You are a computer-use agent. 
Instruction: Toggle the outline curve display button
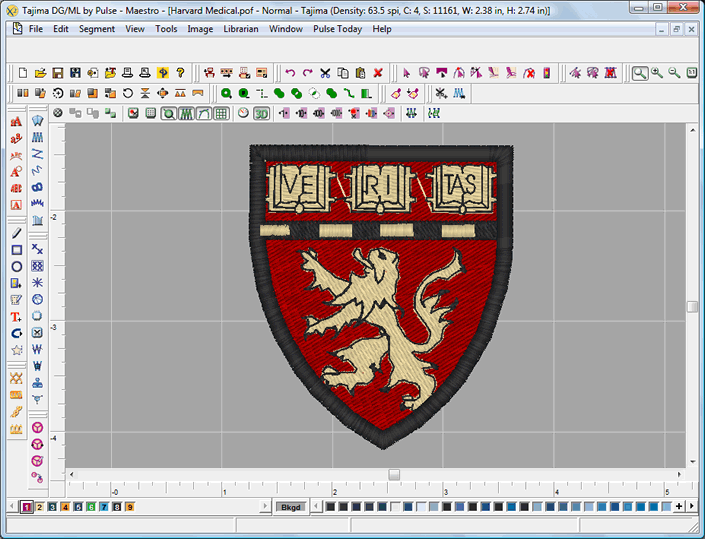tap(204, 113)
